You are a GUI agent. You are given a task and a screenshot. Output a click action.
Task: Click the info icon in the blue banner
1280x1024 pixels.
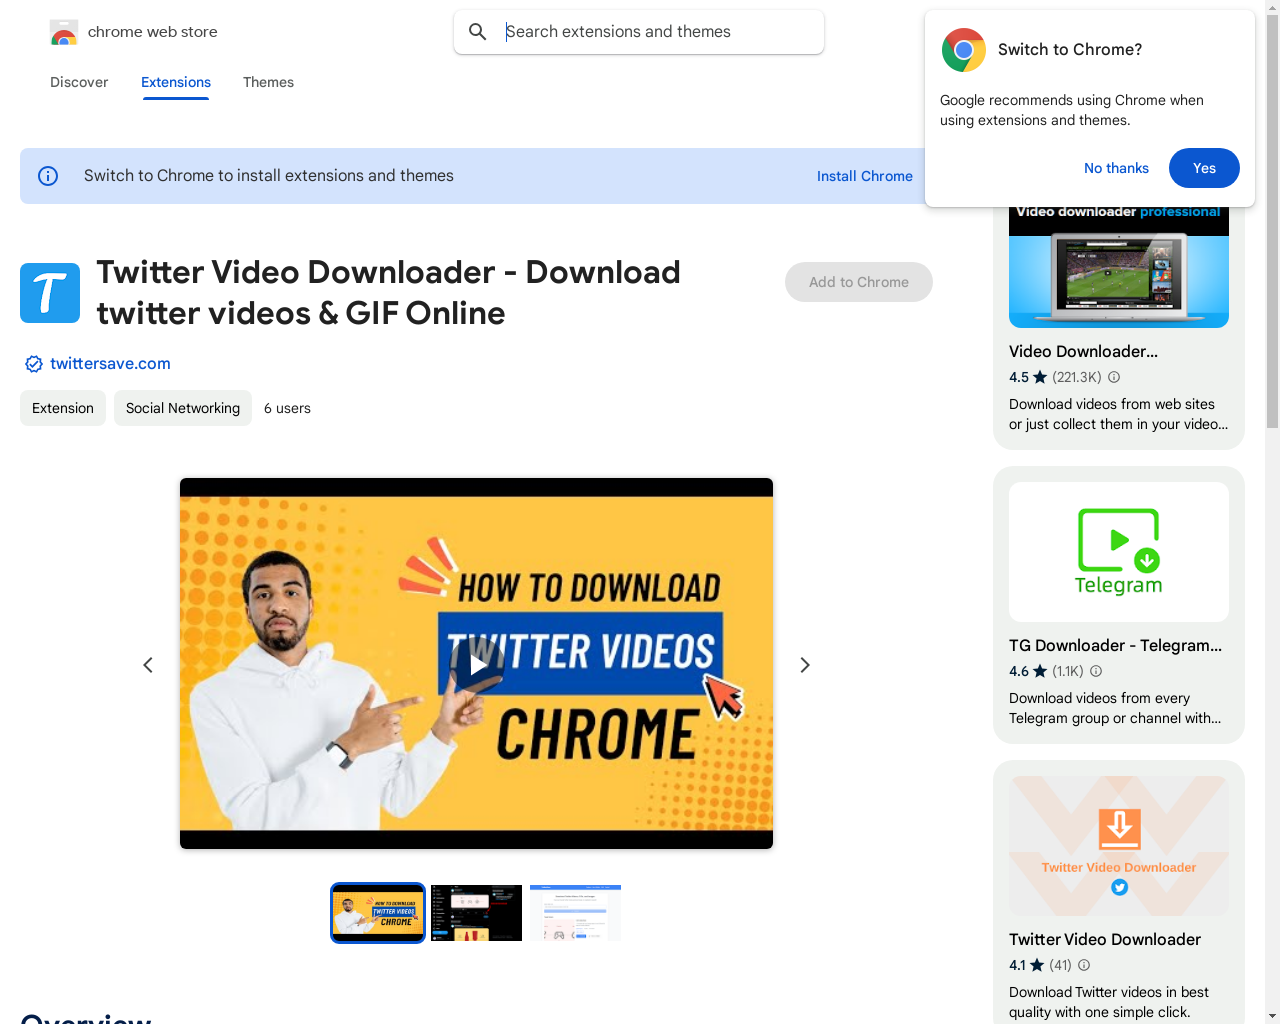pyautogui.click(x=48, y=176)
